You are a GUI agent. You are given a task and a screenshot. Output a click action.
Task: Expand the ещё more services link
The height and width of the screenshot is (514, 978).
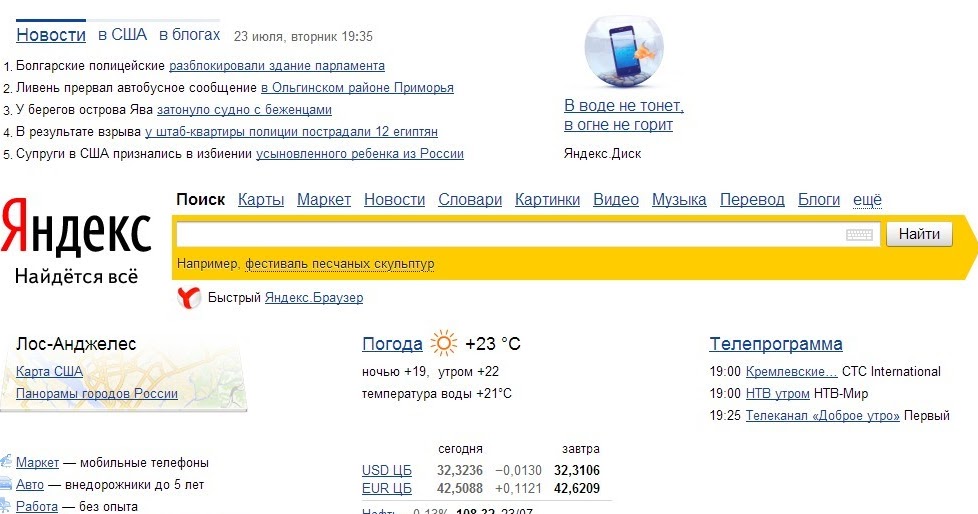(x=867, y=200)
